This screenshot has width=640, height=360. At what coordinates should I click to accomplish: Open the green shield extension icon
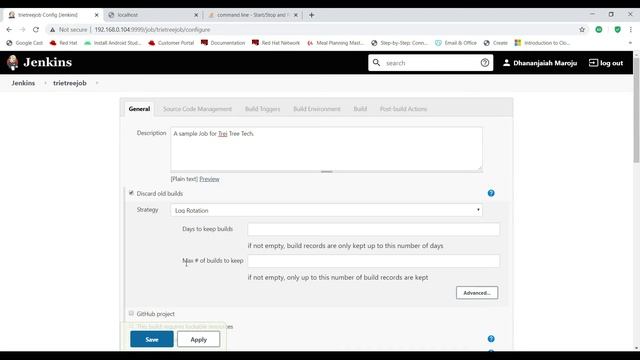pyautogui.click(x=618, y=29)
